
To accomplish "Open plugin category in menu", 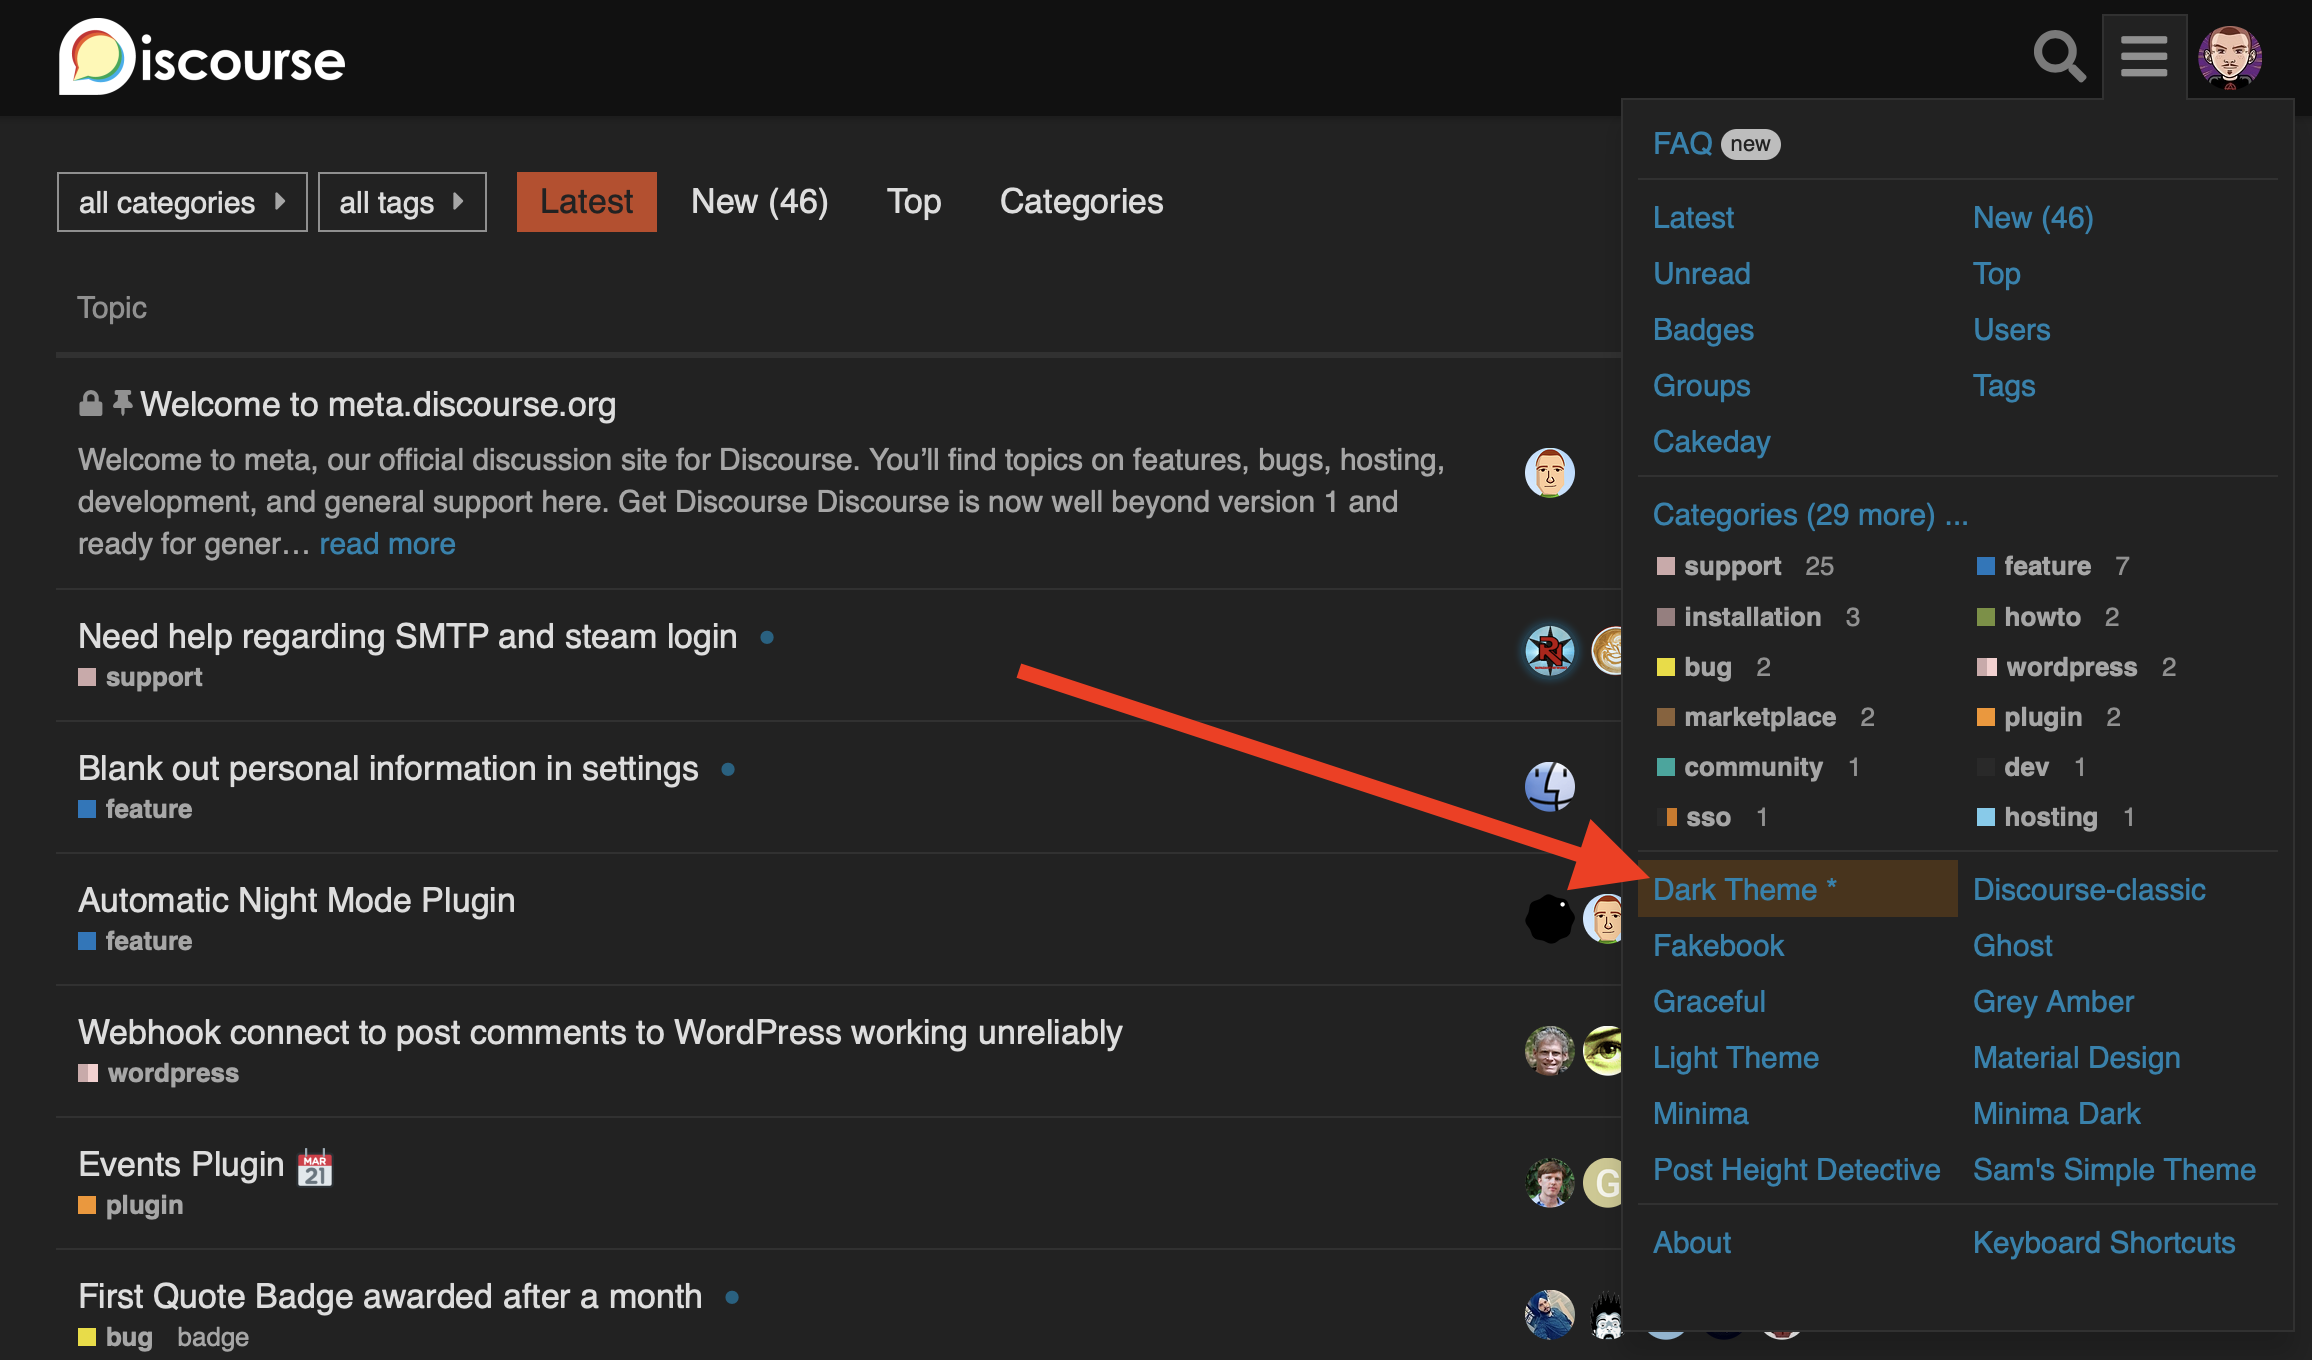I will (2043, 717).
